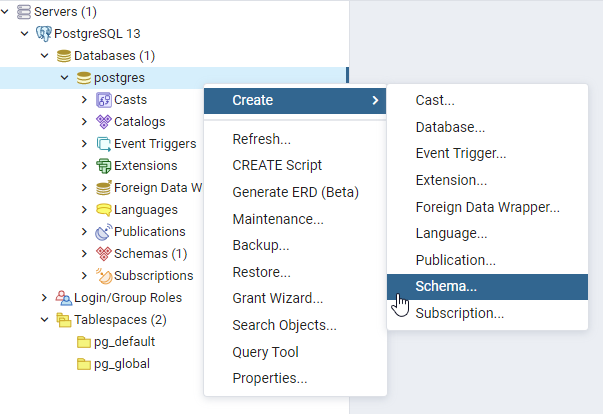Screen dimensions: 603x414
Task: Open Properties... from the context menu
Action: click(269, 378)
